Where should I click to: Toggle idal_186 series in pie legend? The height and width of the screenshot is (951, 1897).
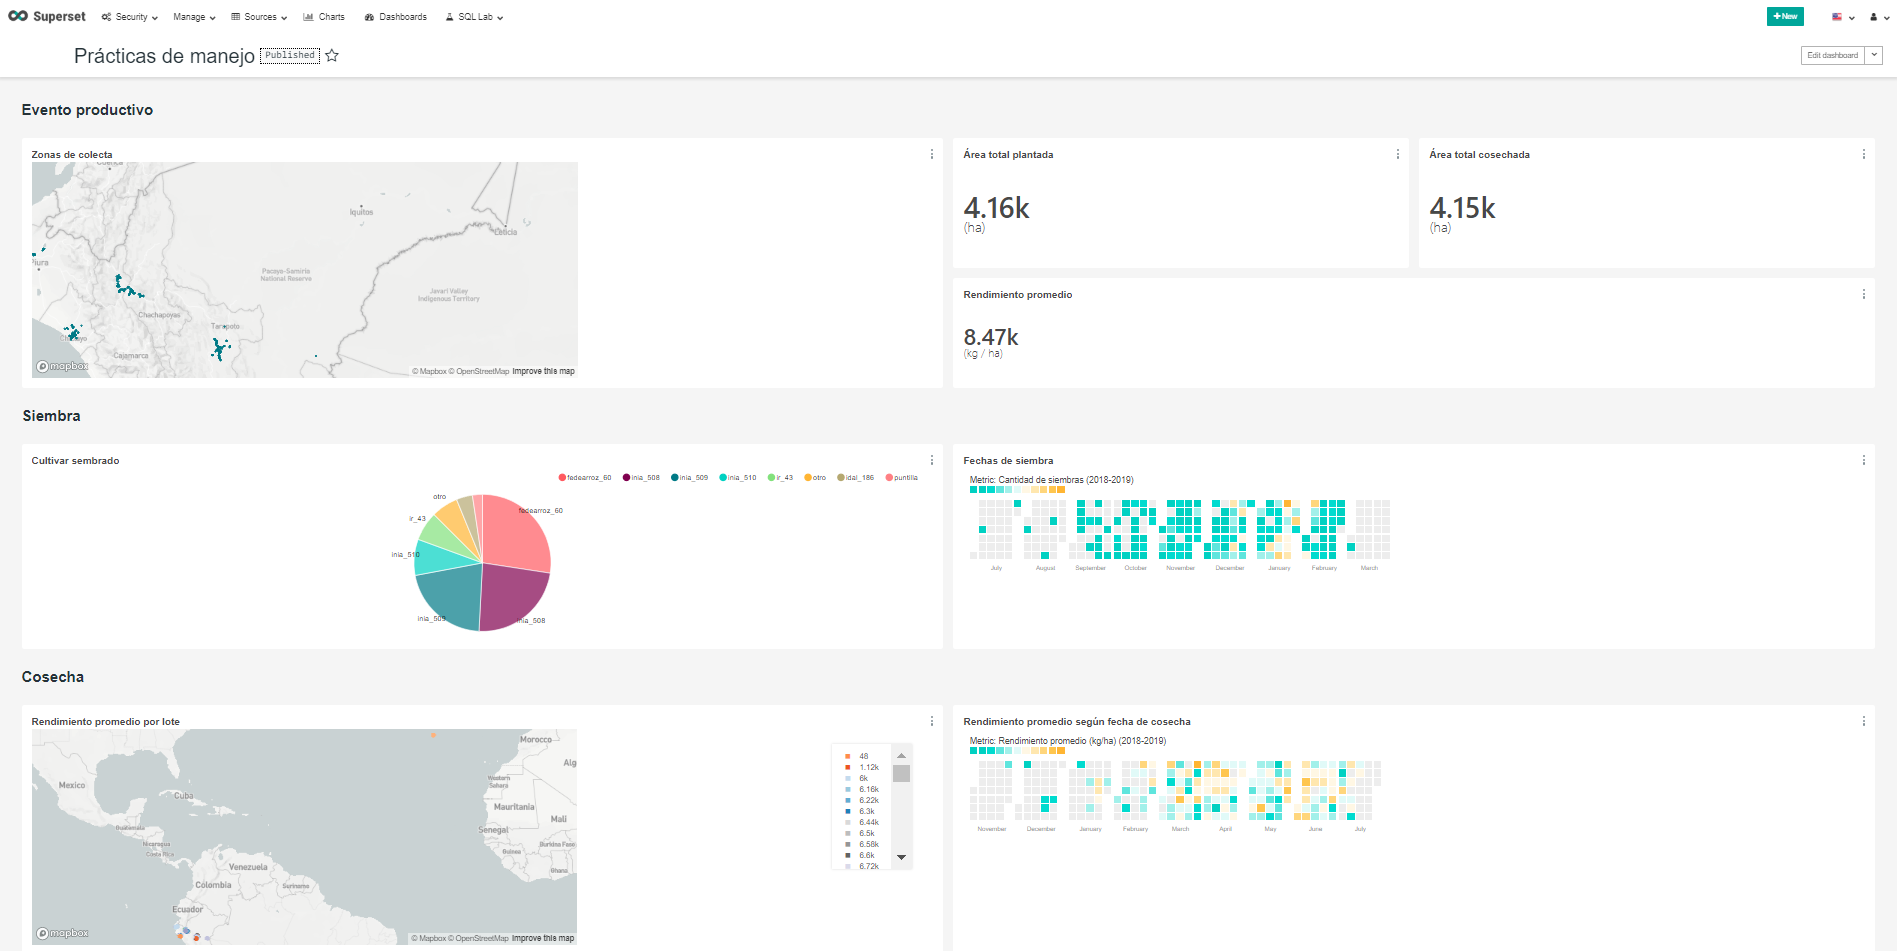click(x=855, y=477)
